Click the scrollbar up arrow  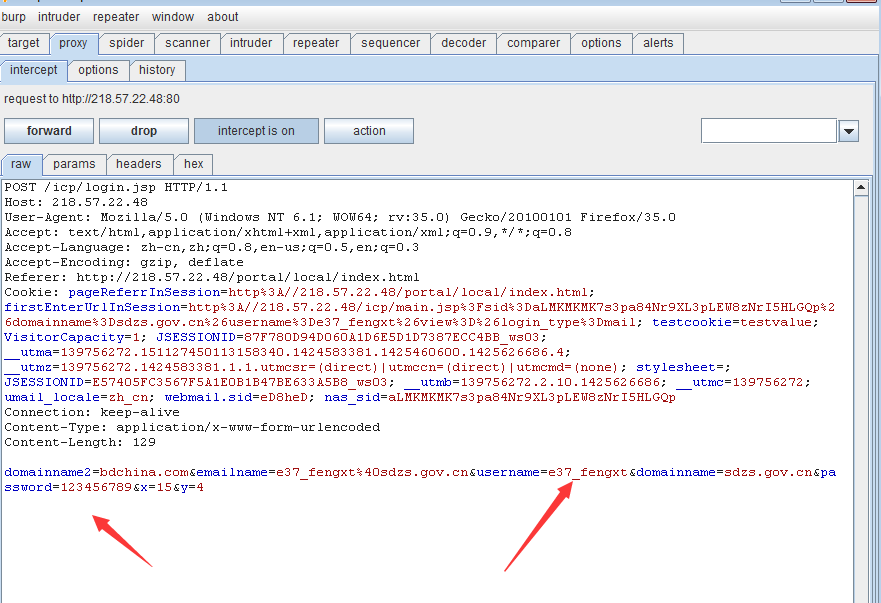(861, 188)
